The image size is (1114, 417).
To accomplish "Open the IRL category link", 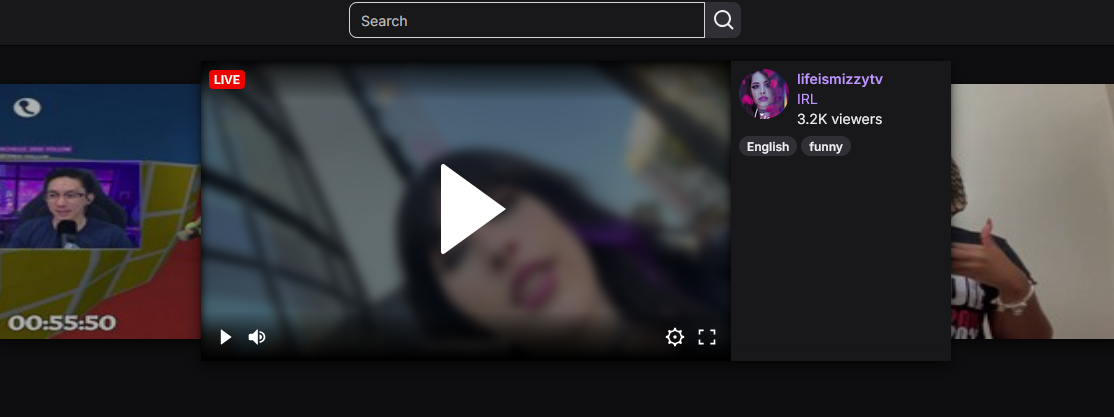I will [x=807, y=99].
